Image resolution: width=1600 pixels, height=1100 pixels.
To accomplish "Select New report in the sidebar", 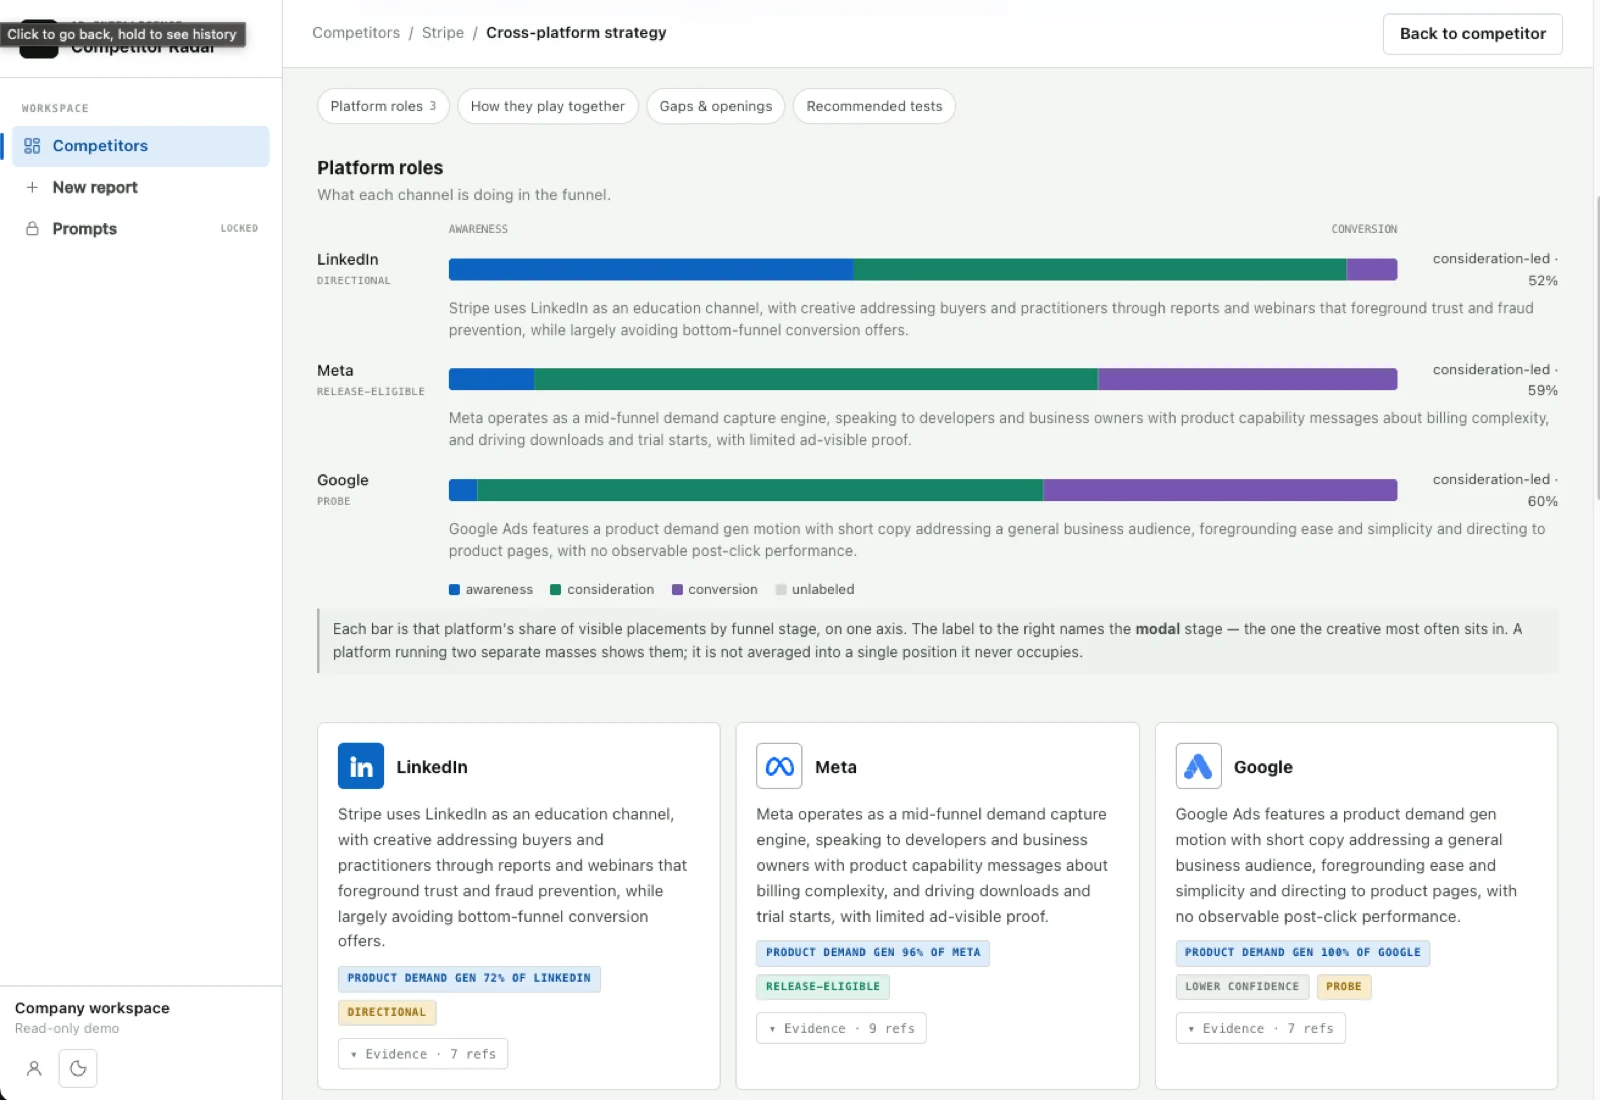I will [141, 187].
